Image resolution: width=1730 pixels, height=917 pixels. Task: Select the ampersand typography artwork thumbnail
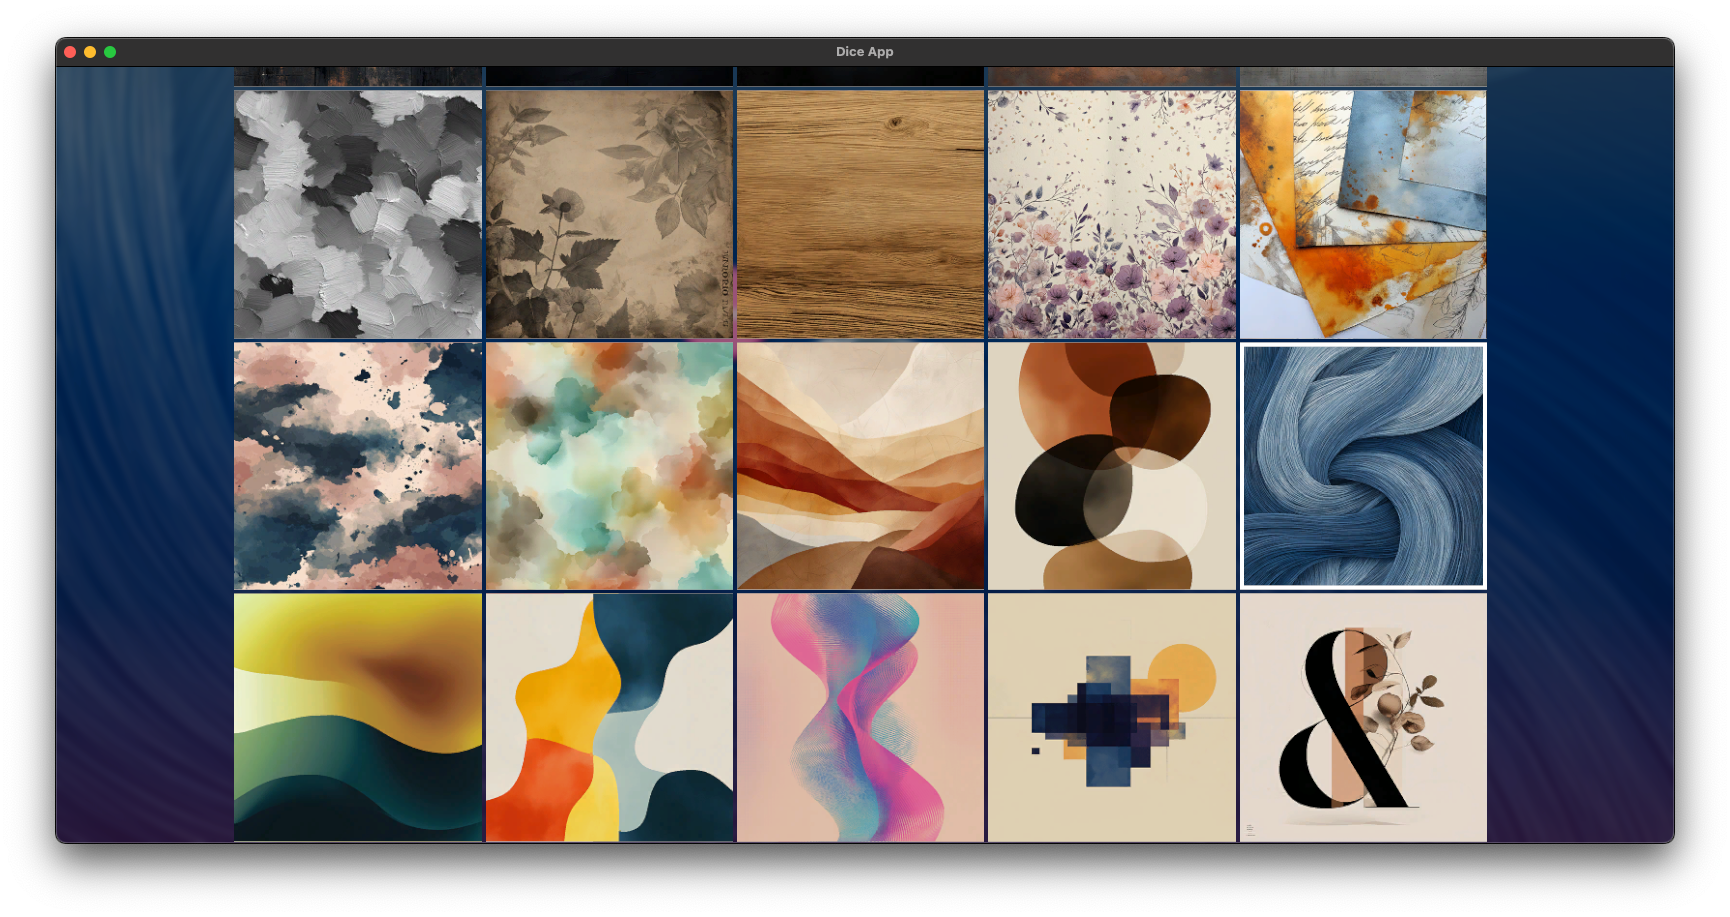tap(1362, 717)
